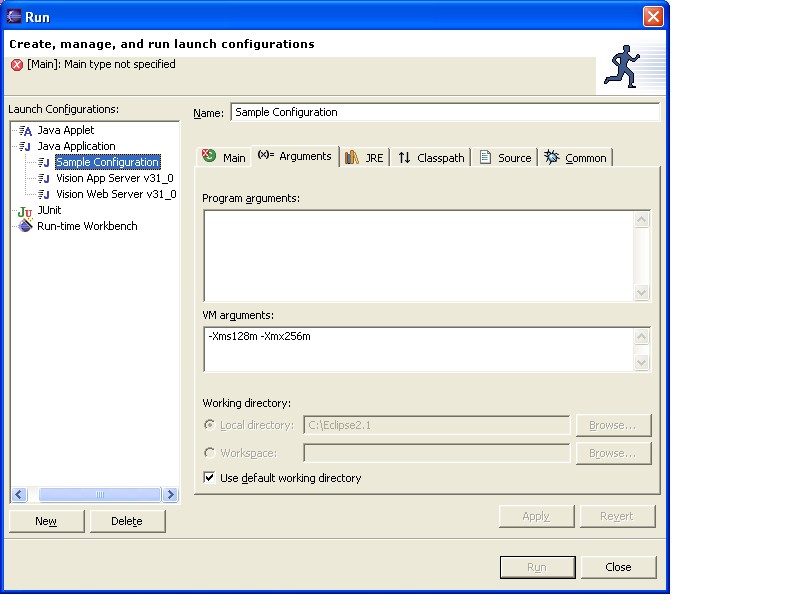Open the Classpath tab
This screenshot has width=800, height=600.
pos(432,158)
